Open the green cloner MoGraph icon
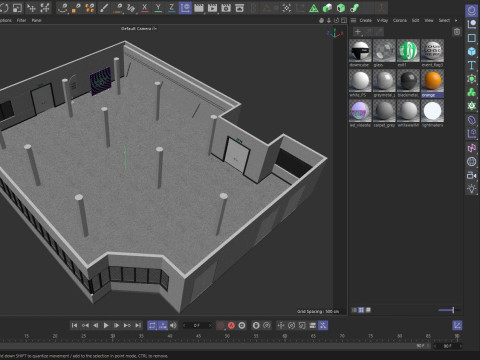480x360 pixels. coord(471,92)
